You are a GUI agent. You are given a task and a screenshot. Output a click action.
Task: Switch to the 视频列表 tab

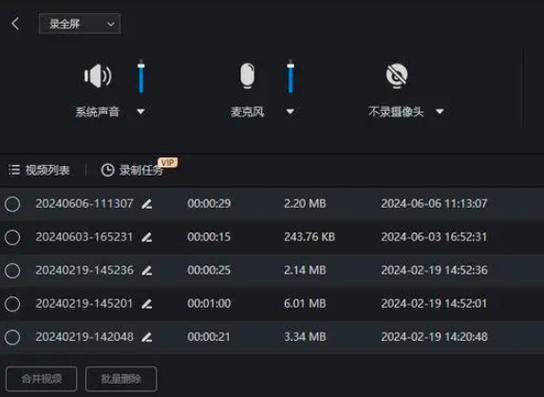coord(39,170)
